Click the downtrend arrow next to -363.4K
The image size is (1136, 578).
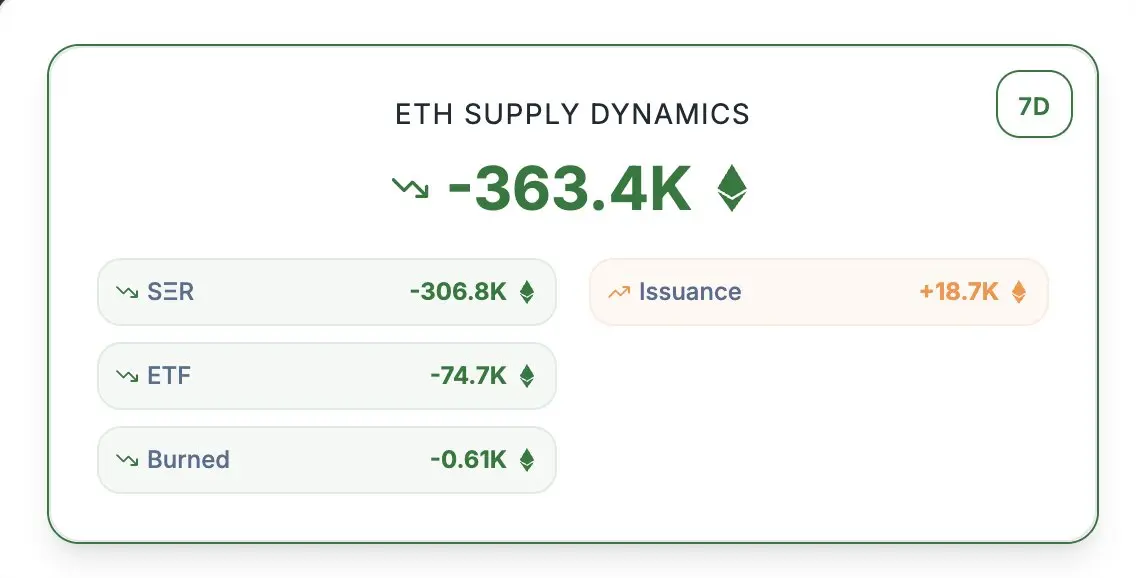tap(411, 188)
